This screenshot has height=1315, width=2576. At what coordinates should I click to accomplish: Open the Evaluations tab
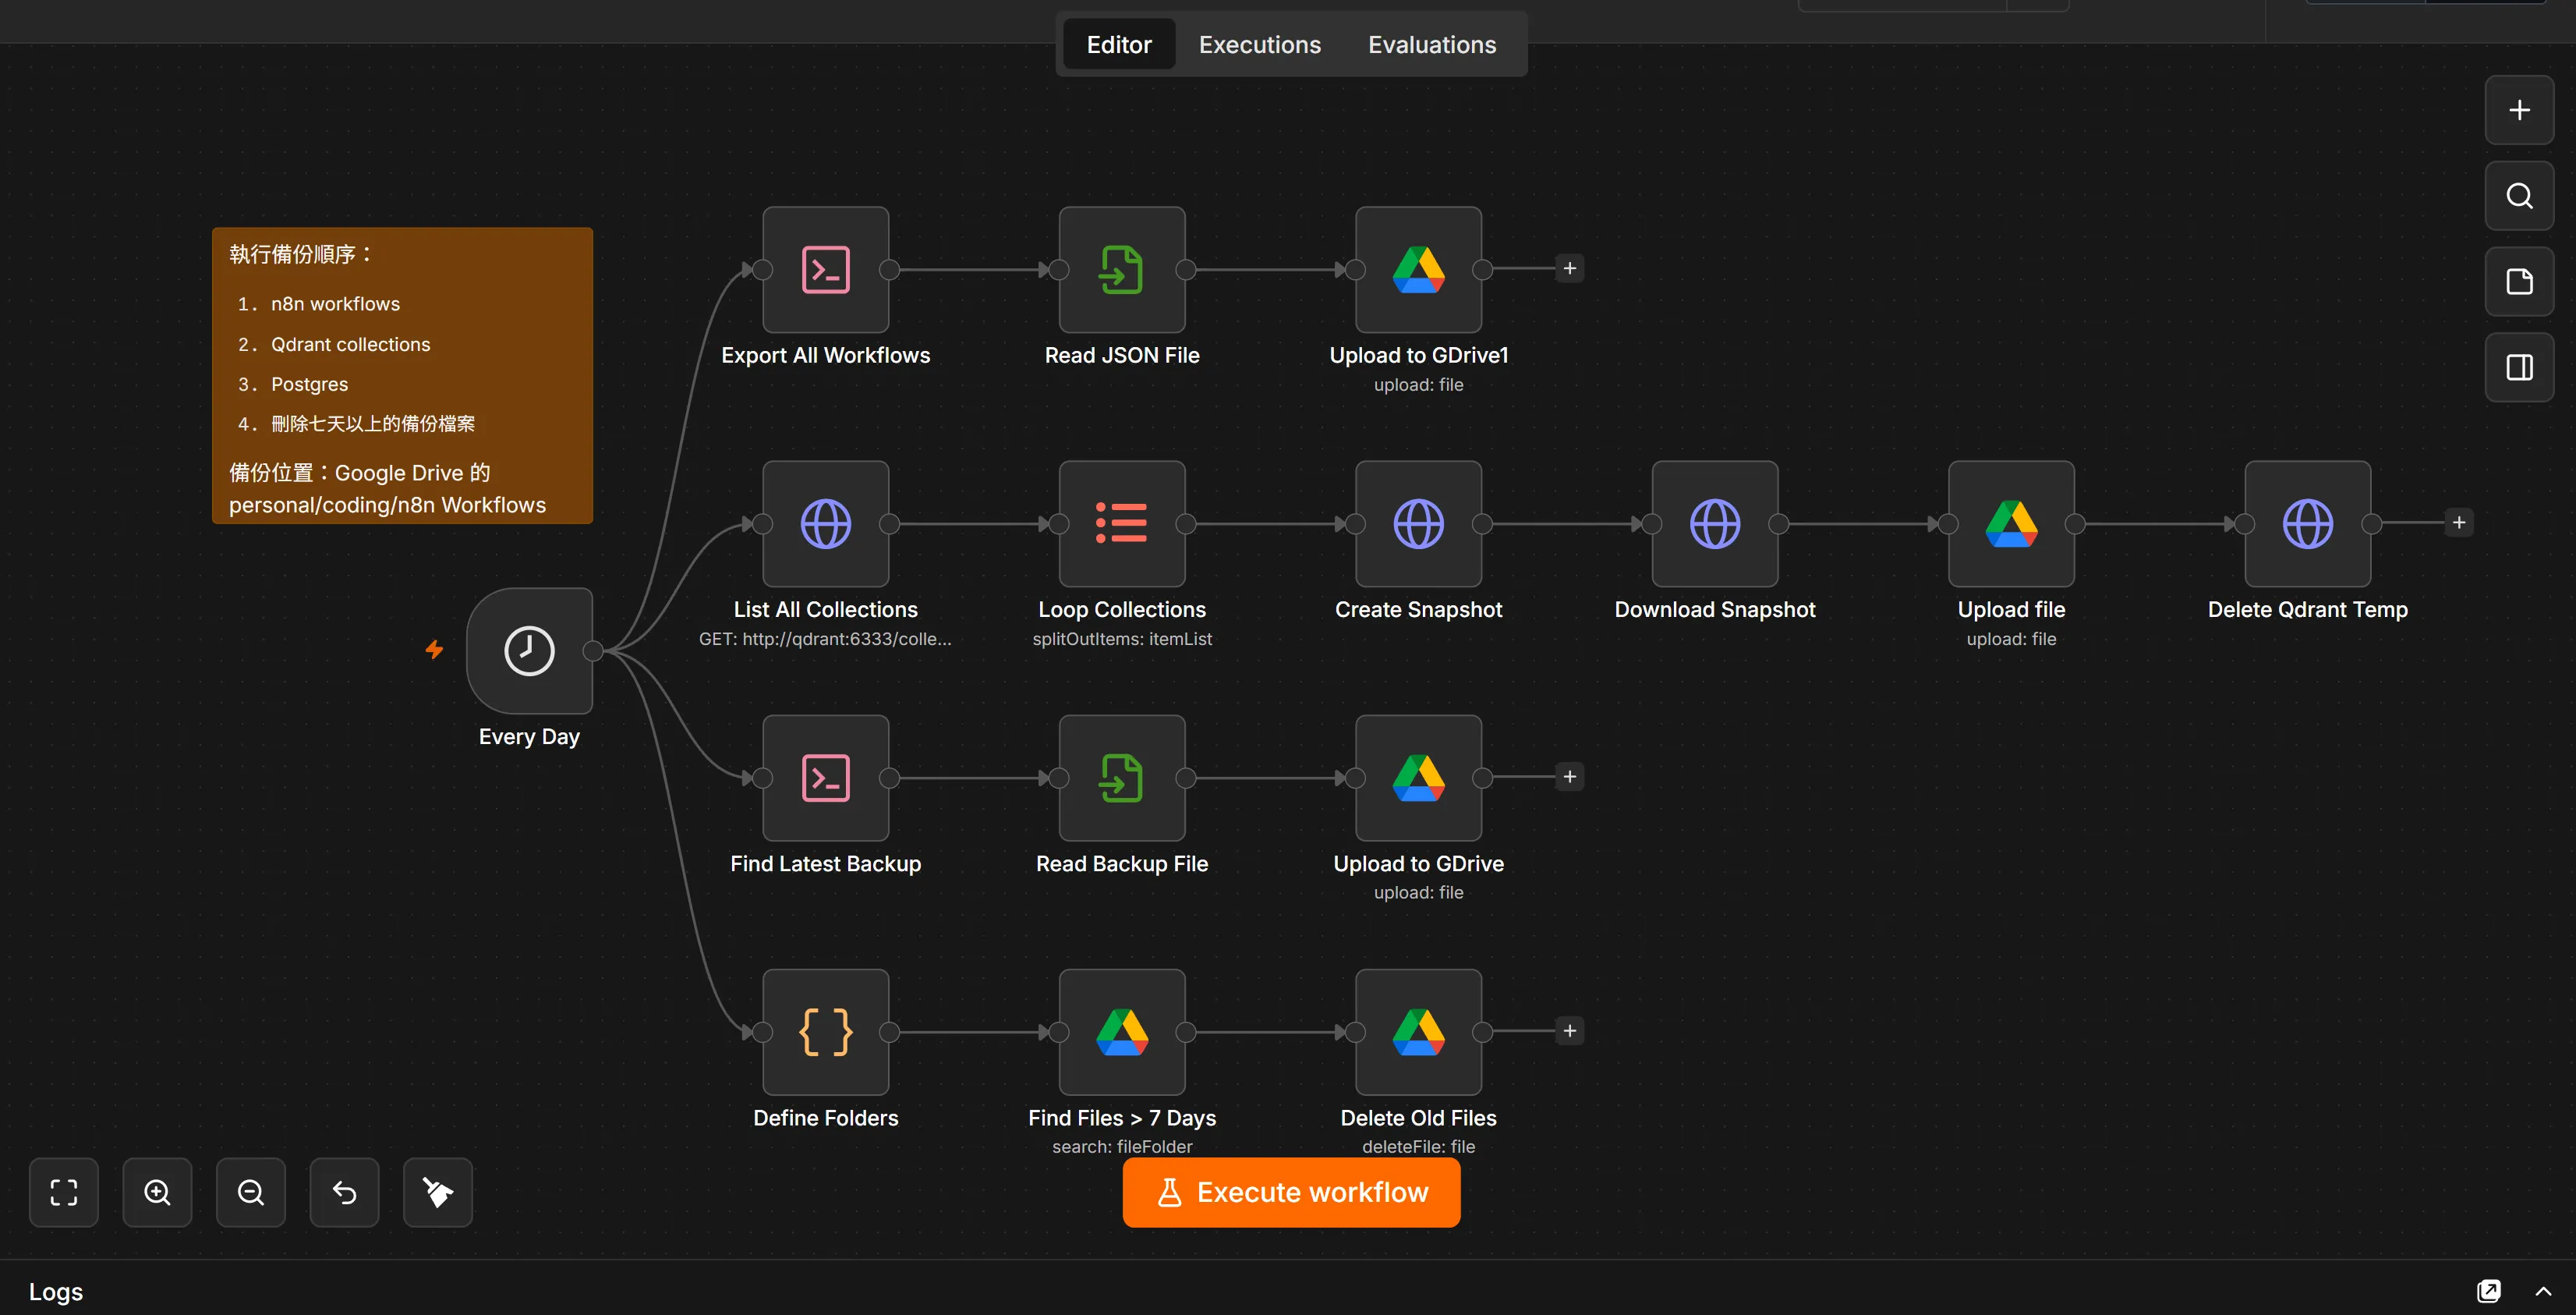(1432, 44)
